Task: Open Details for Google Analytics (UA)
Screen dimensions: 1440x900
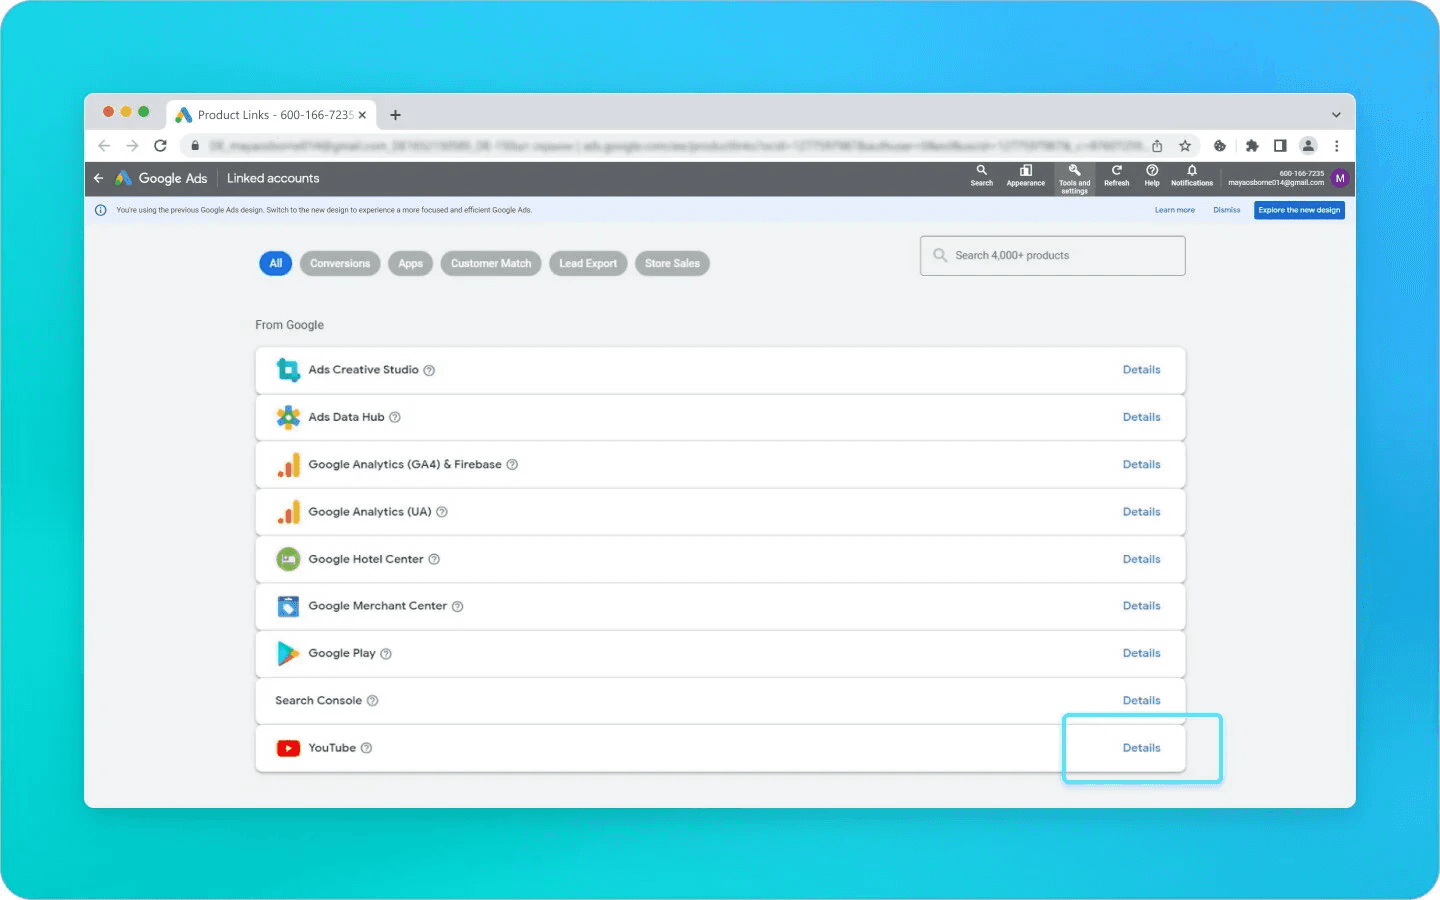Action: pos(1141,512)
